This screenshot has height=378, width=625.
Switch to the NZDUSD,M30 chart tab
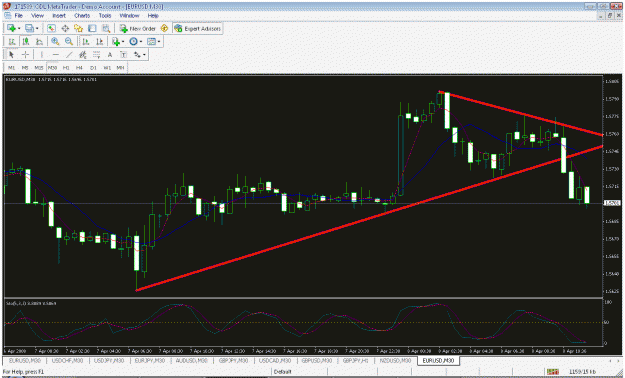pyautogui.click(x=395, y=360)
